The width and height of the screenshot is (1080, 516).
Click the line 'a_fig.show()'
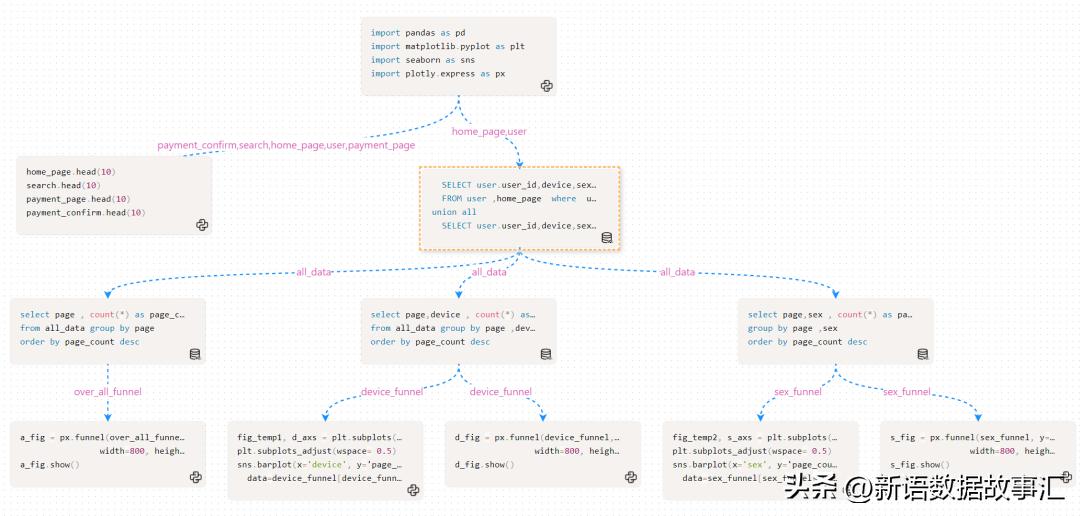50,465
